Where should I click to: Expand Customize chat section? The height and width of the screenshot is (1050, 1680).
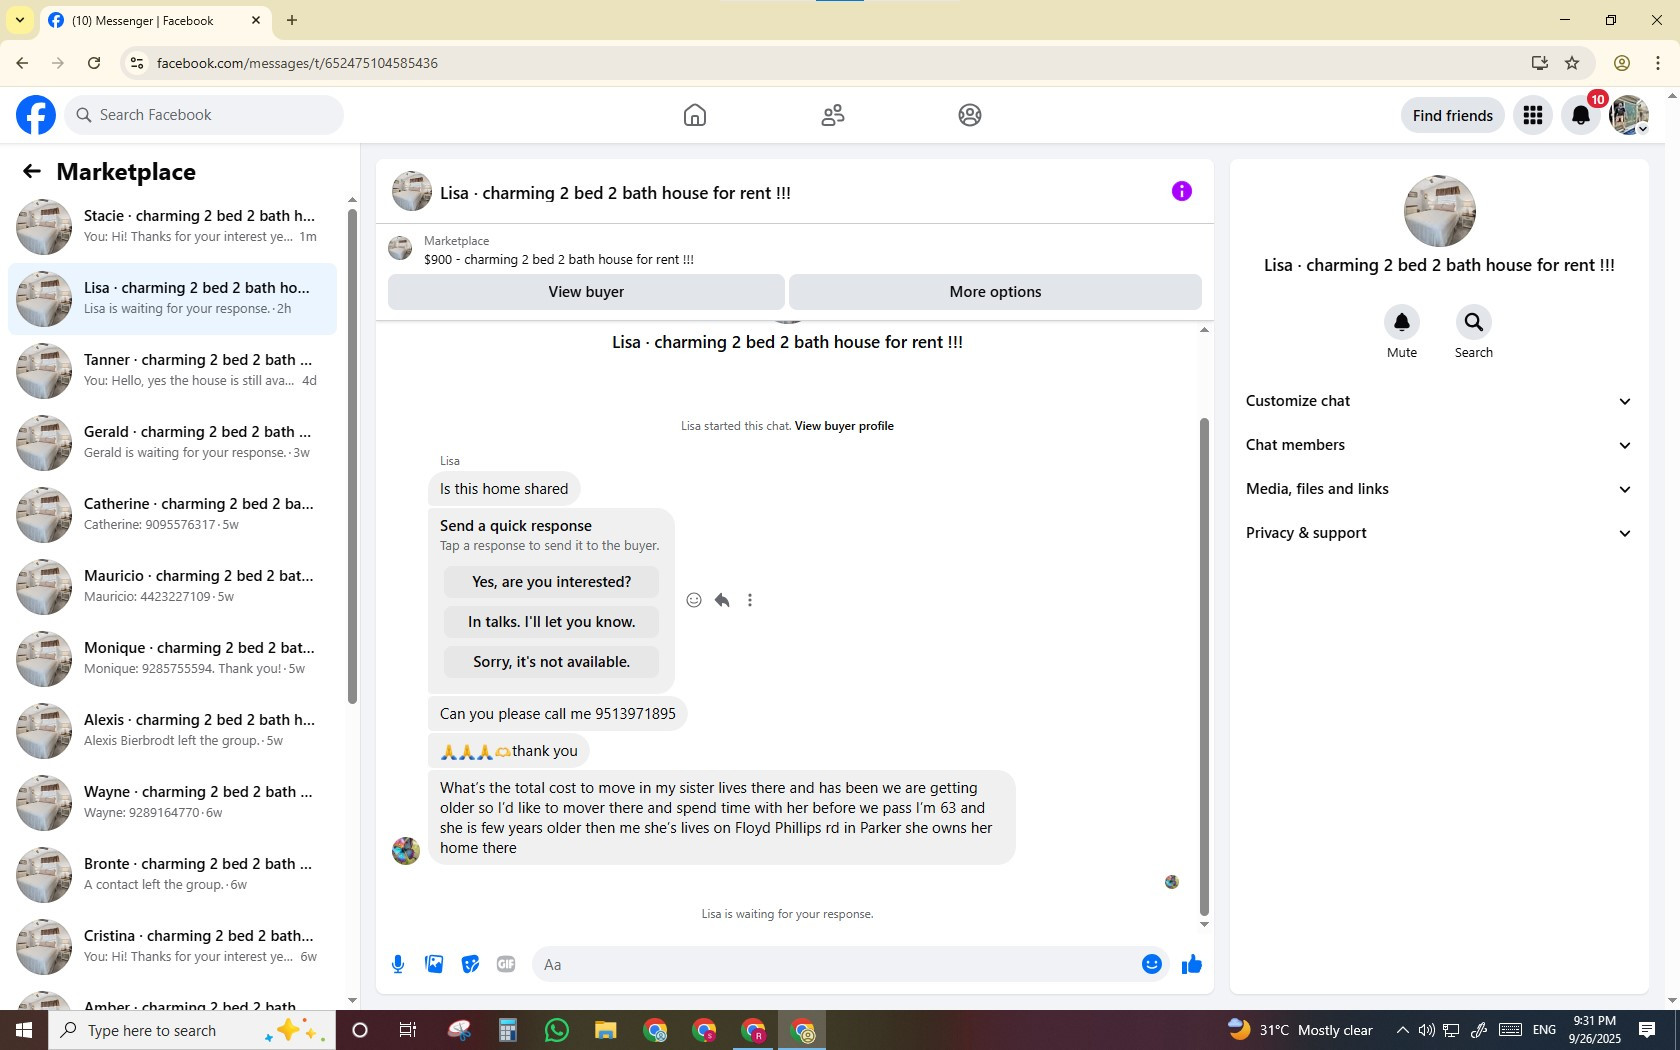[x=1438, y=401]
